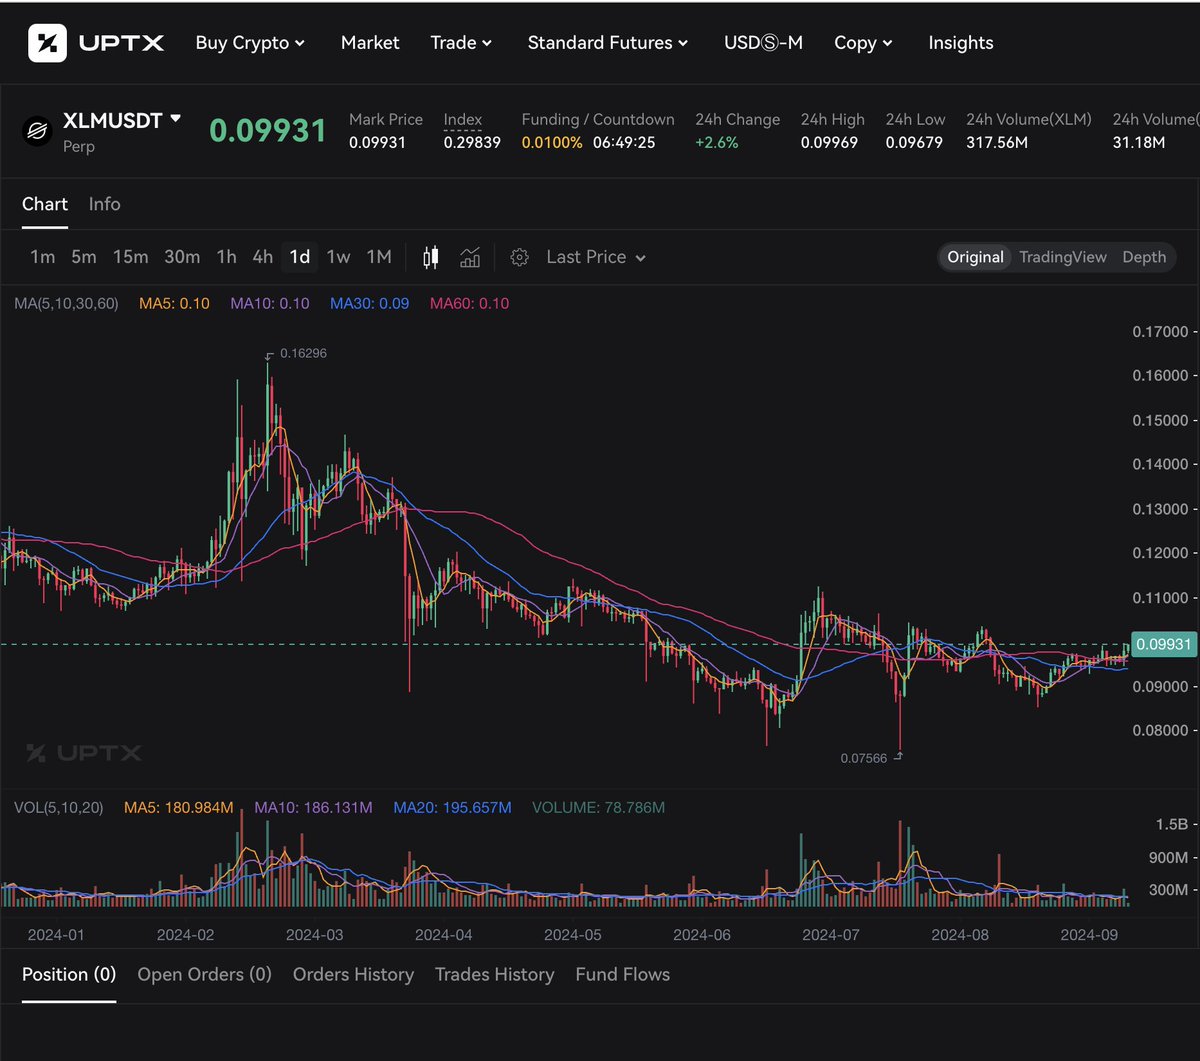Click the MA5: 0.10 legend
Image resolution: width=1200 pixels, height=1061 pixels.
click(174, 303)
